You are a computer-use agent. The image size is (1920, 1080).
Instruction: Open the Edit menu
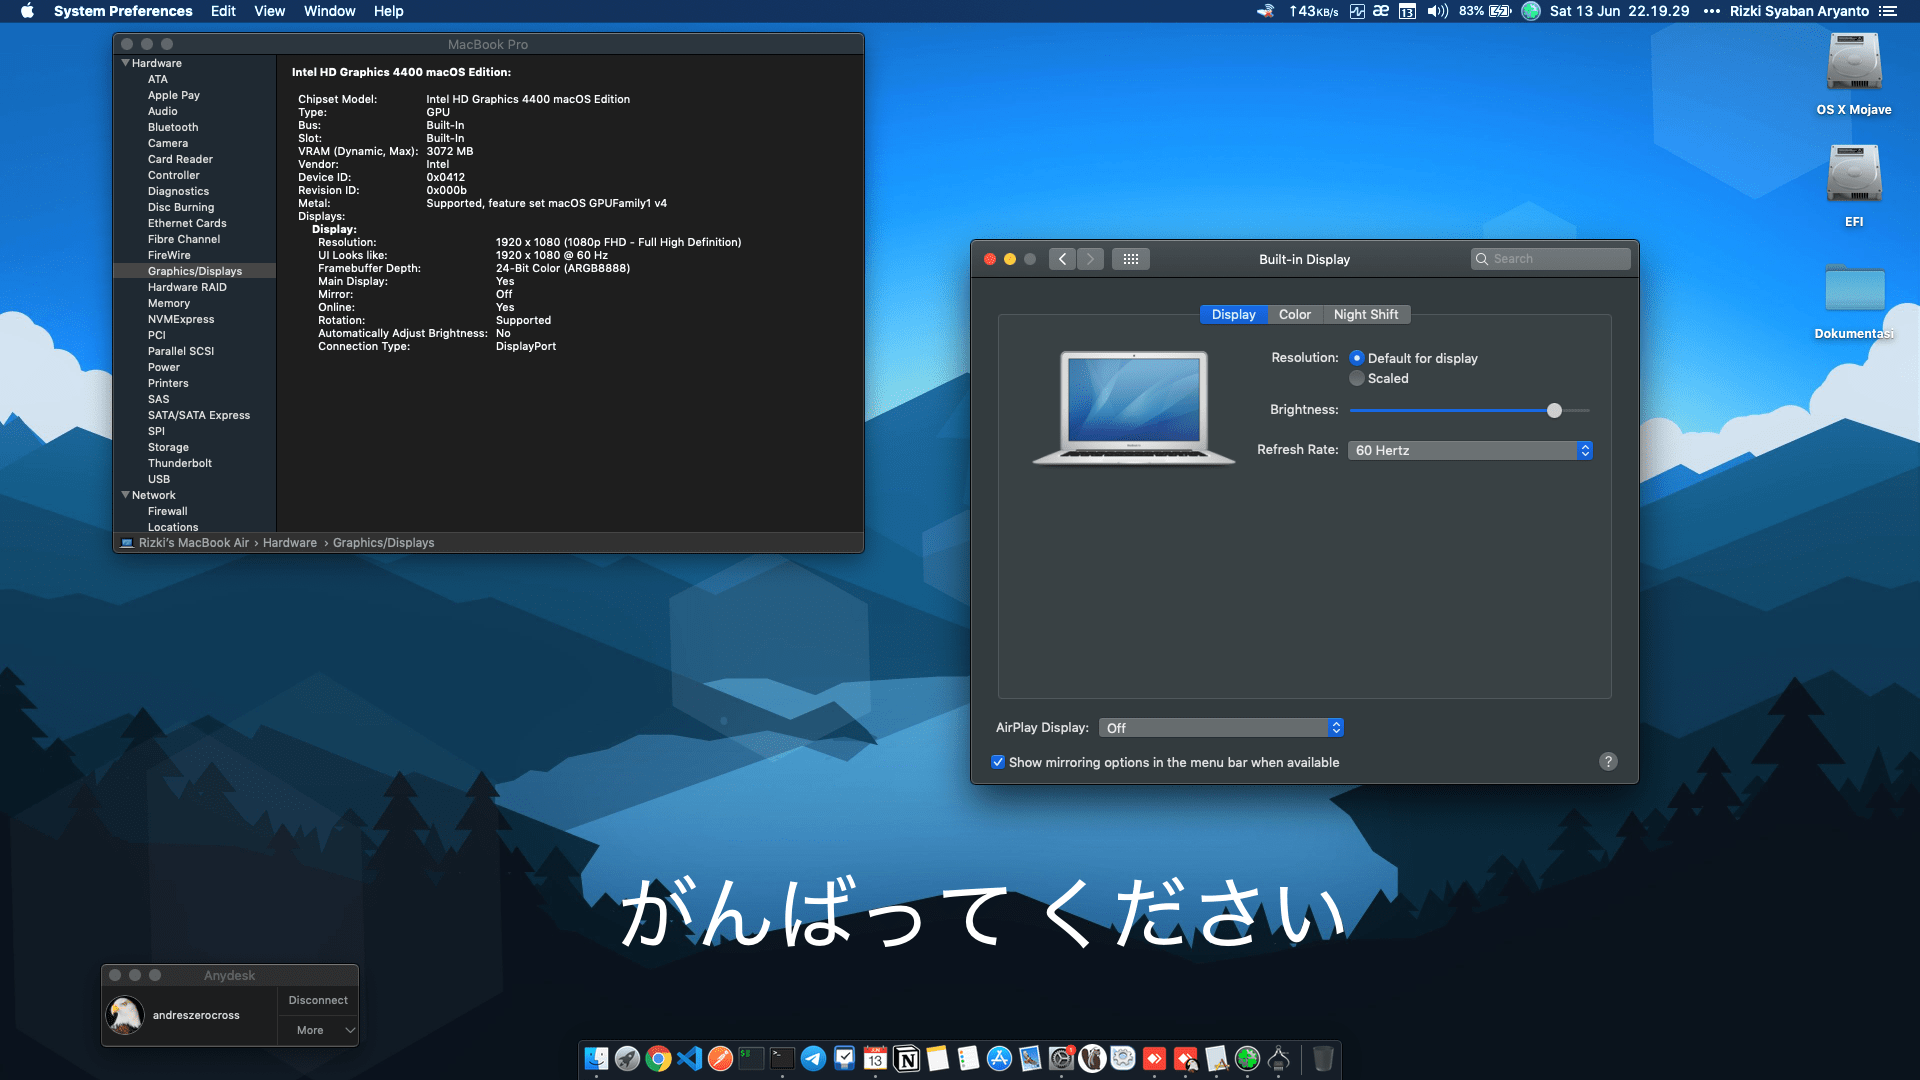coord(223,11)
